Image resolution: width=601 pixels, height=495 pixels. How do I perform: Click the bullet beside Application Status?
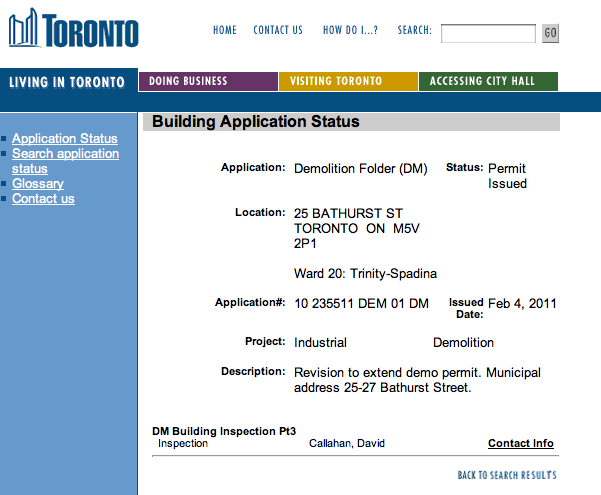point(4,139)
